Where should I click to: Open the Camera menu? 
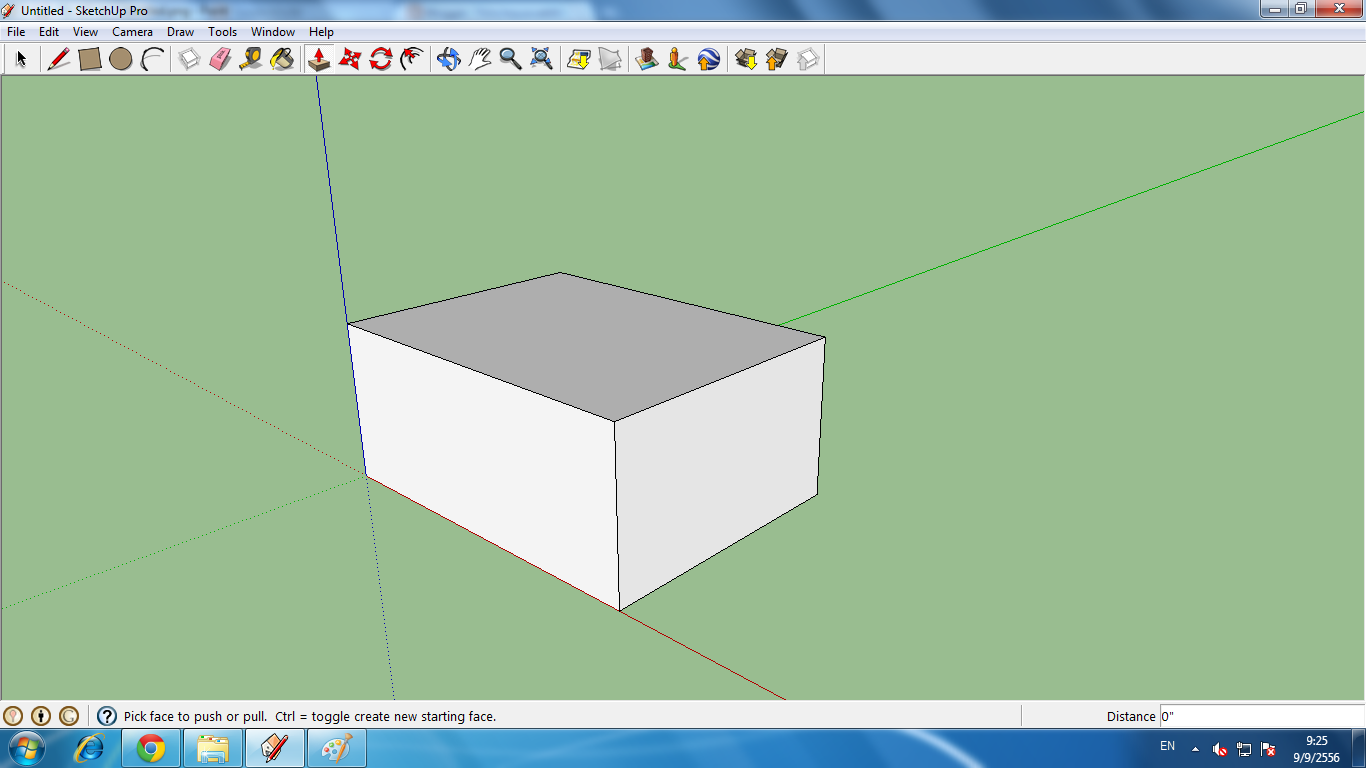(132, 32)
